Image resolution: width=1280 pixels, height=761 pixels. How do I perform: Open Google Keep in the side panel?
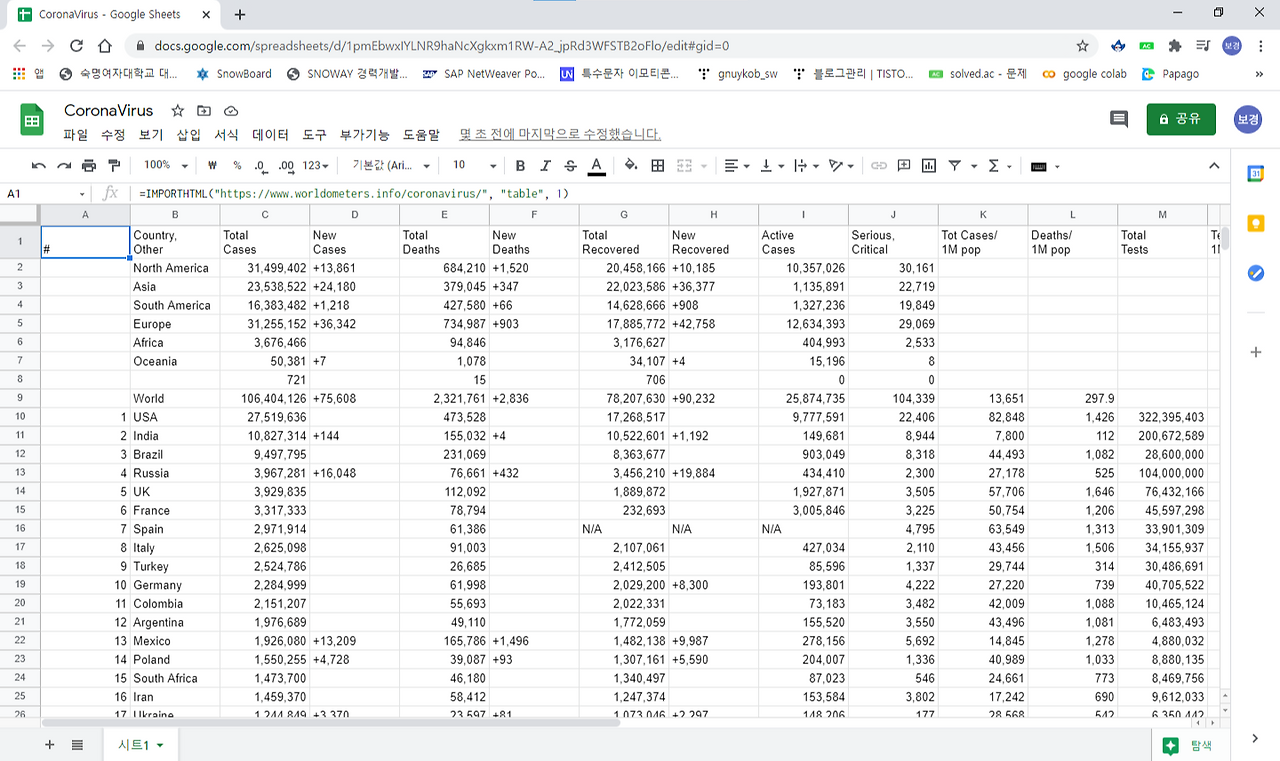[x=1256, y=223]
